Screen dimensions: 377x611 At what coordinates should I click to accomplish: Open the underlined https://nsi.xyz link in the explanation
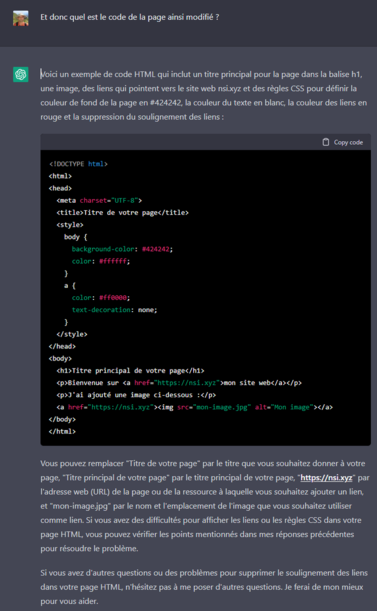click(x=326, y=478)
